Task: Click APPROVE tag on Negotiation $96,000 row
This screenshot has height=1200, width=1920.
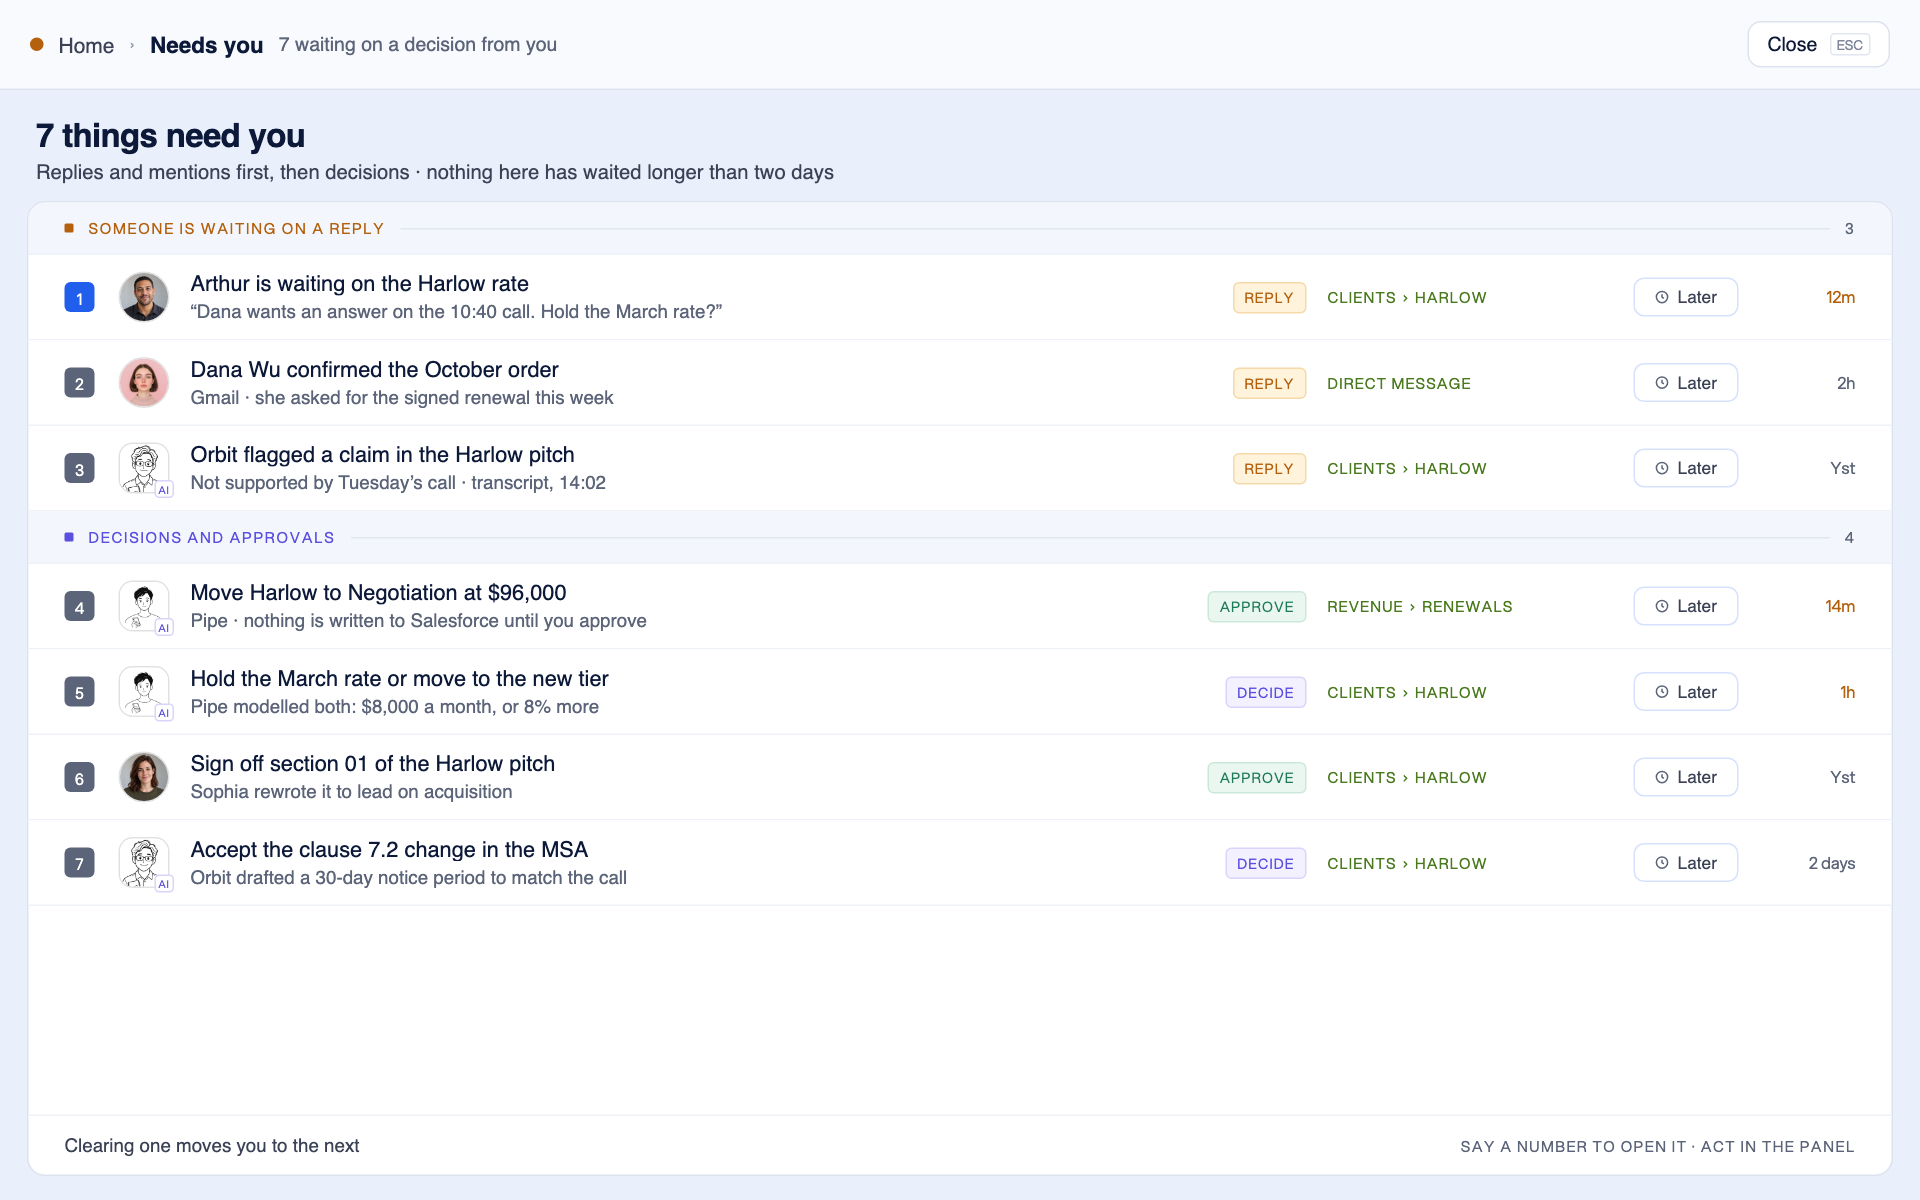Action: tap(1256, 607)
